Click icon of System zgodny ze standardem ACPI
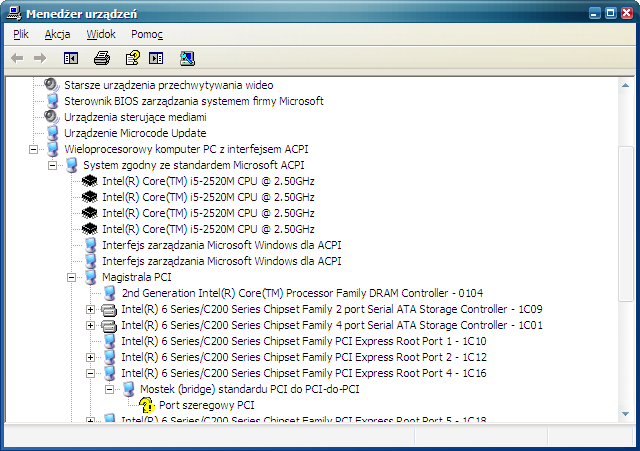This screenshot has height=451, width=640. (x=71, y=165)
